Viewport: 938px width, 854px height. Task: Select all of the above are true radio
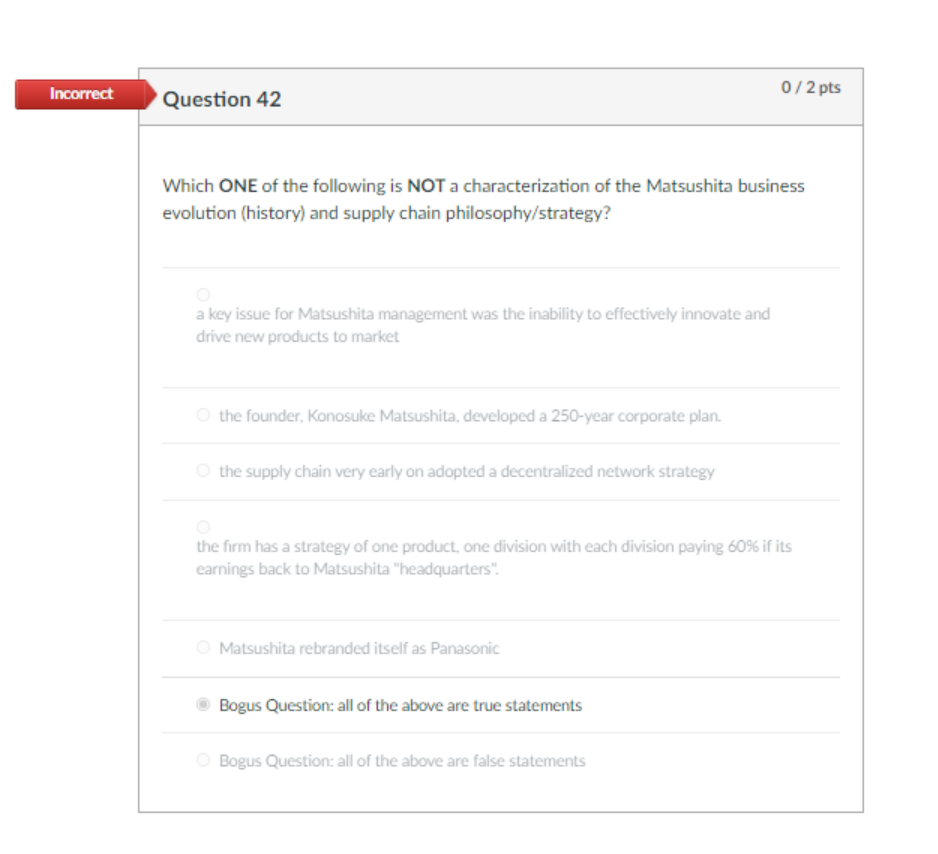click(203, 704)
